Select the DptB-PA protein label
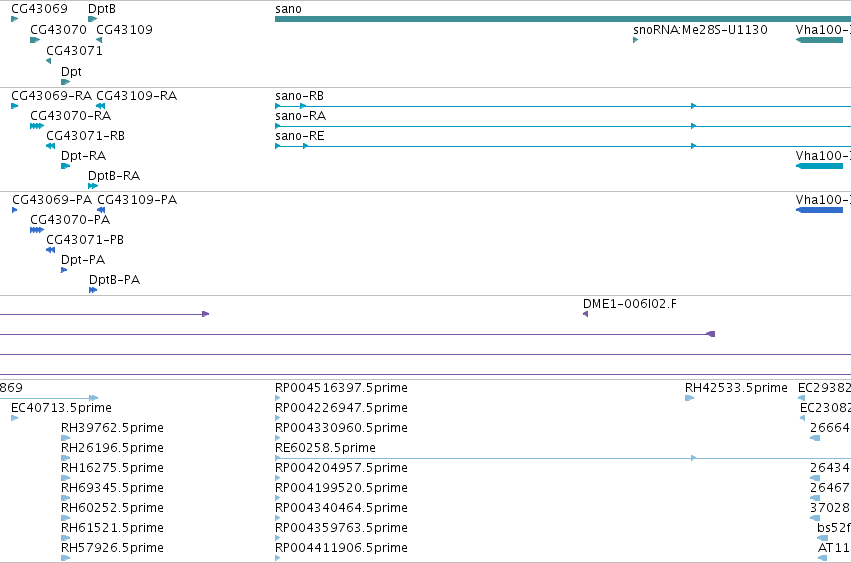Screen dimensions: 851x563 tap(115, 280)
